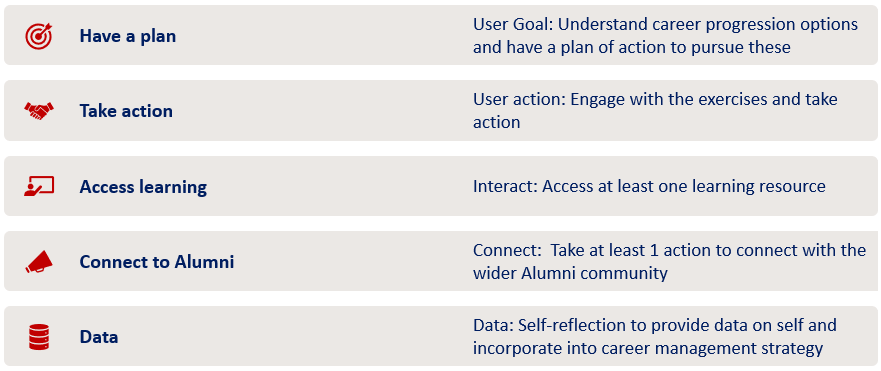
Task: Click empty middle area of the Access learning row
Action: (337, 186)
